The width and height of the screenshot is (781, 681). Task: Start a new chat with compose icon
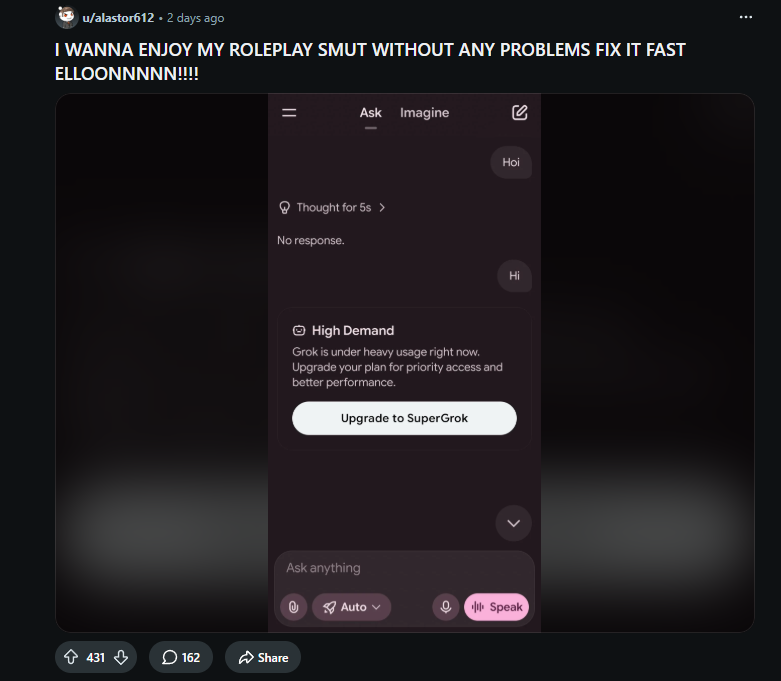[x=520, y=113]
